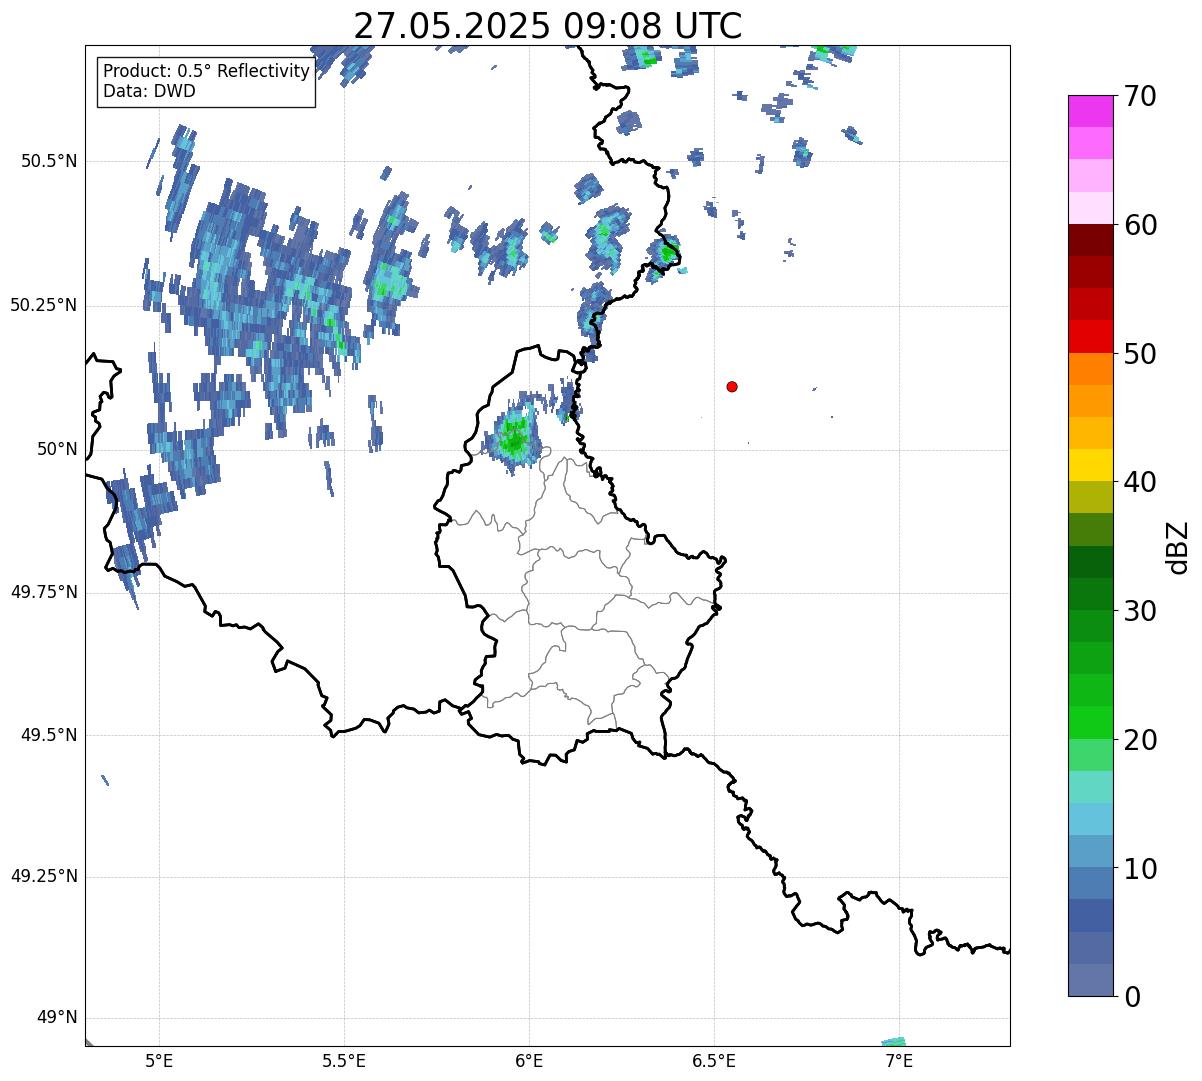The height and width of the screenshot is (1081, 1202).
Task: Click the dark maroon colorbar segment below 60
Action: 1091,240
